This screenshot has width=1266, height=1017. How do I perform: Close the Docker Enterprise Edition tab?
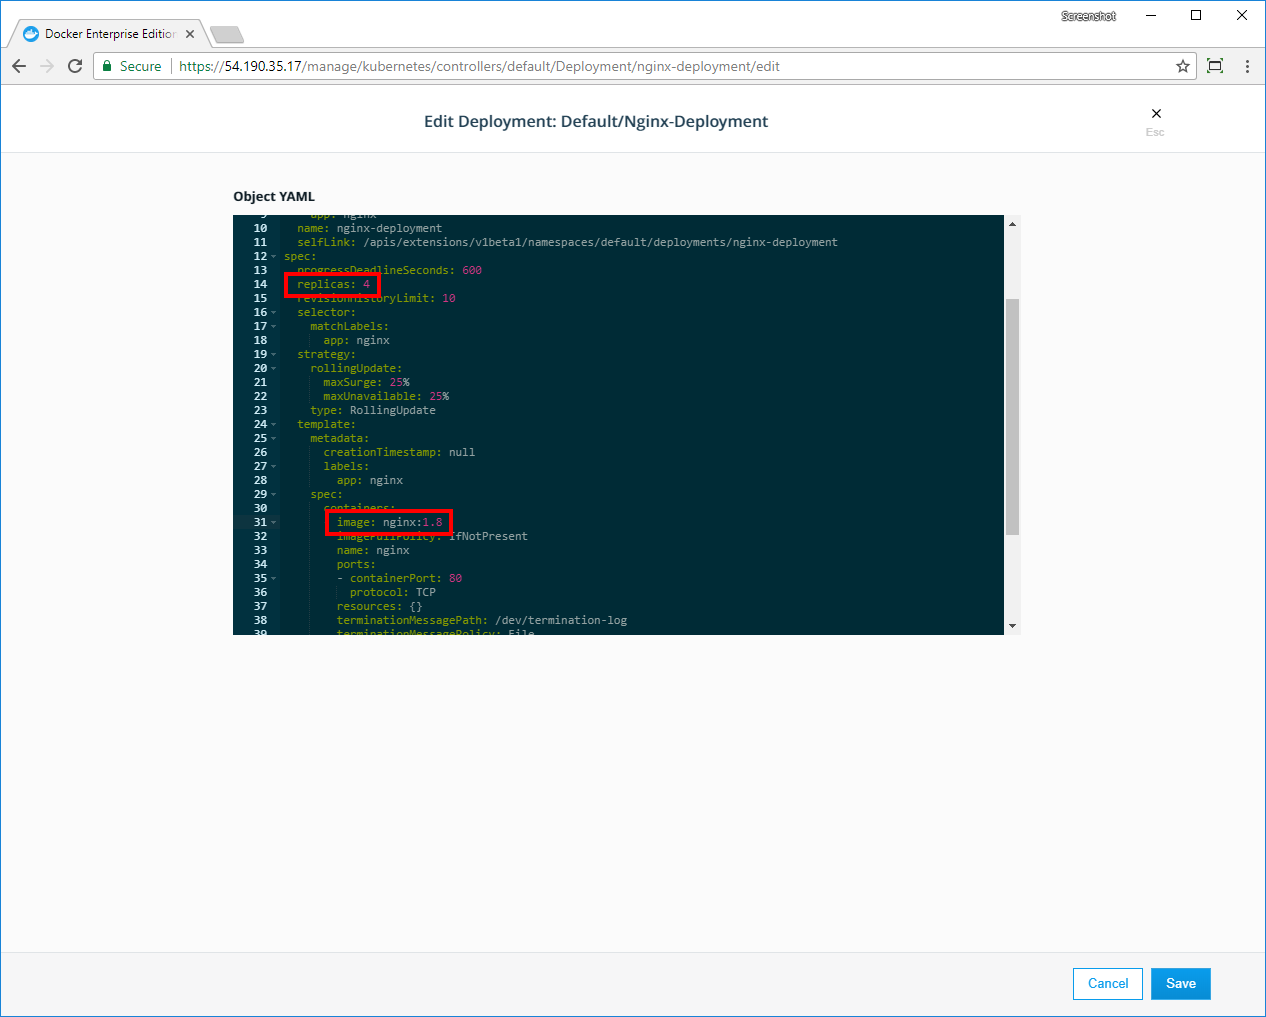click(190, 34)
